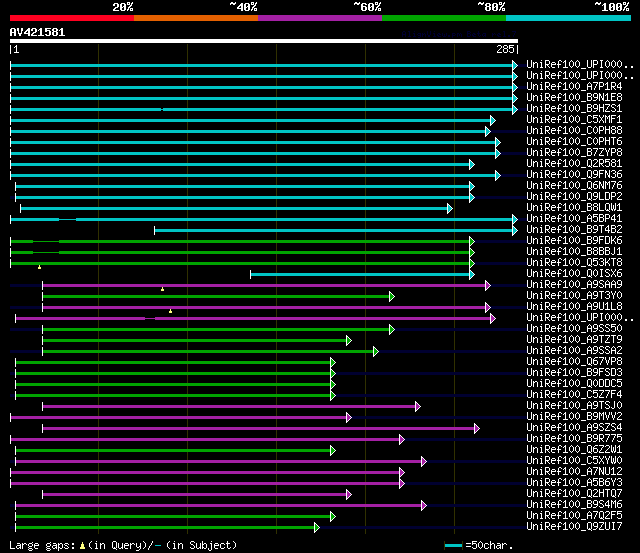The image size is (640, 553).
Task: Click the UniRef100_Q2HTQ7 label
Action: [574, 494]
